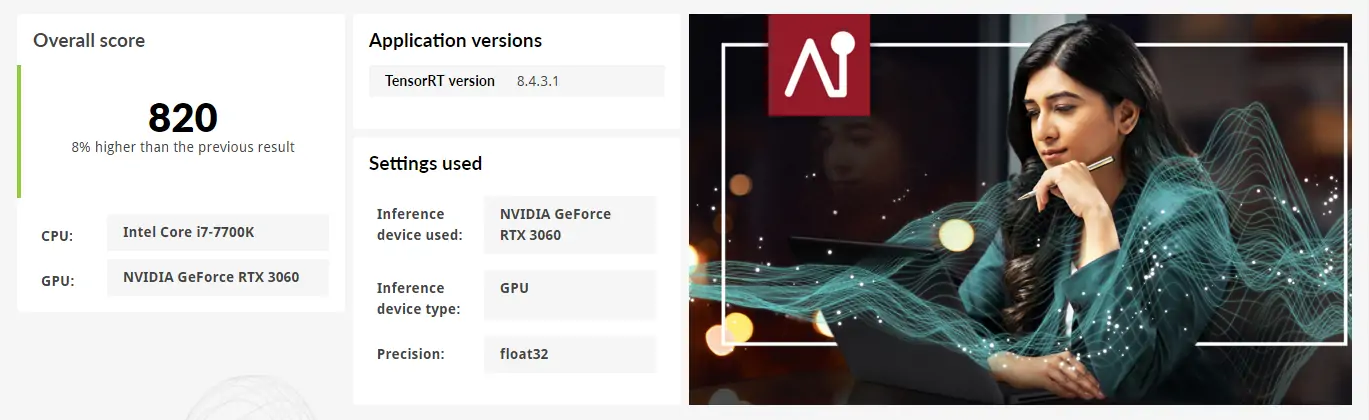Click the Inference device used label
This screenshot has width=1369, height=420.
(x=420, y=225)
